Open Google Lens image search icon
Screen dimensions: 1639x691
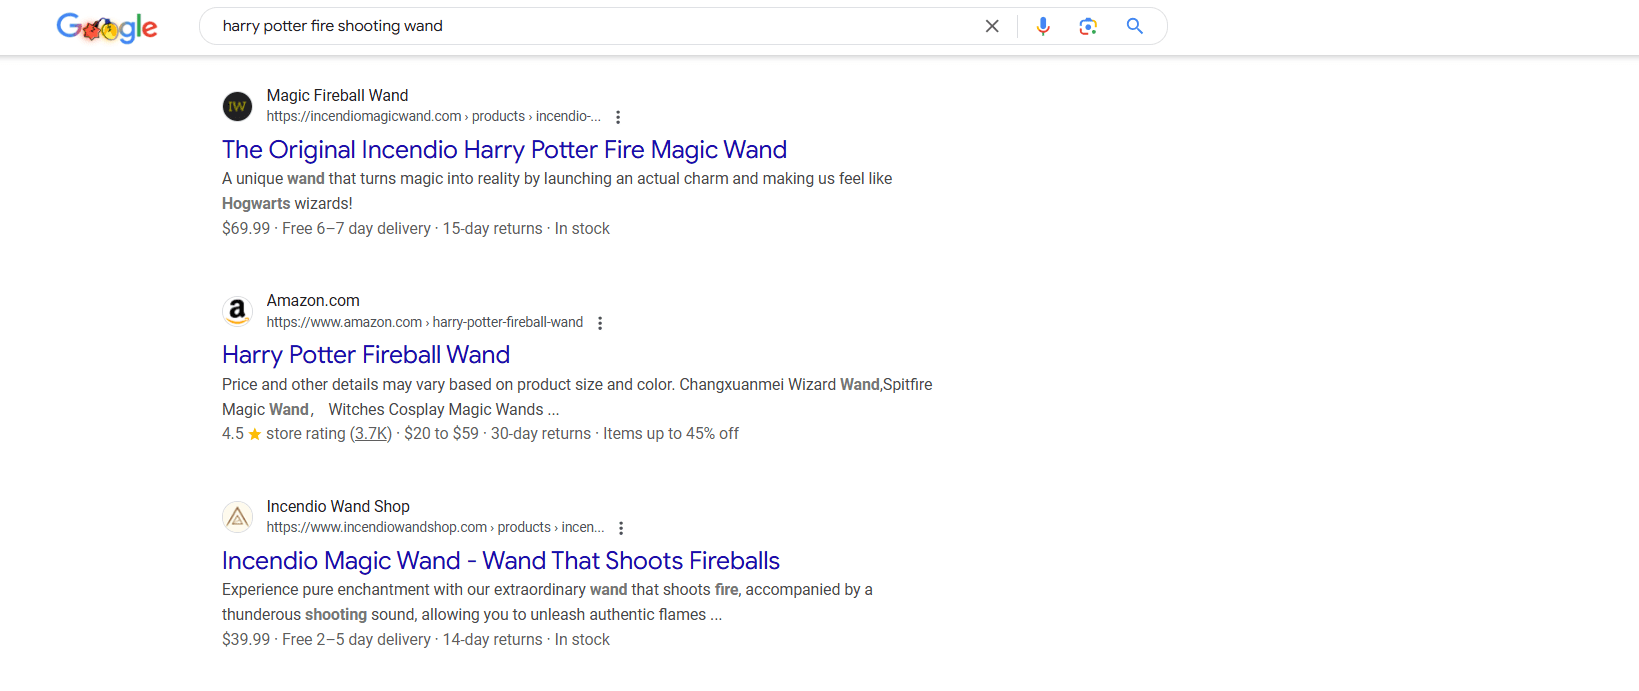coord(1088,26)
